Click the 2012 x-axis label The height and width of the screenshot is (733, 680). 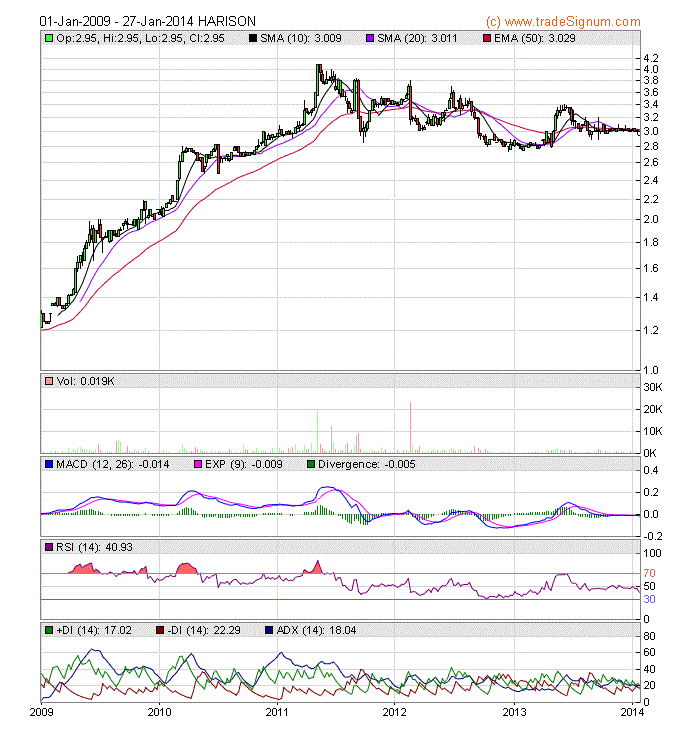pos(394,712)
